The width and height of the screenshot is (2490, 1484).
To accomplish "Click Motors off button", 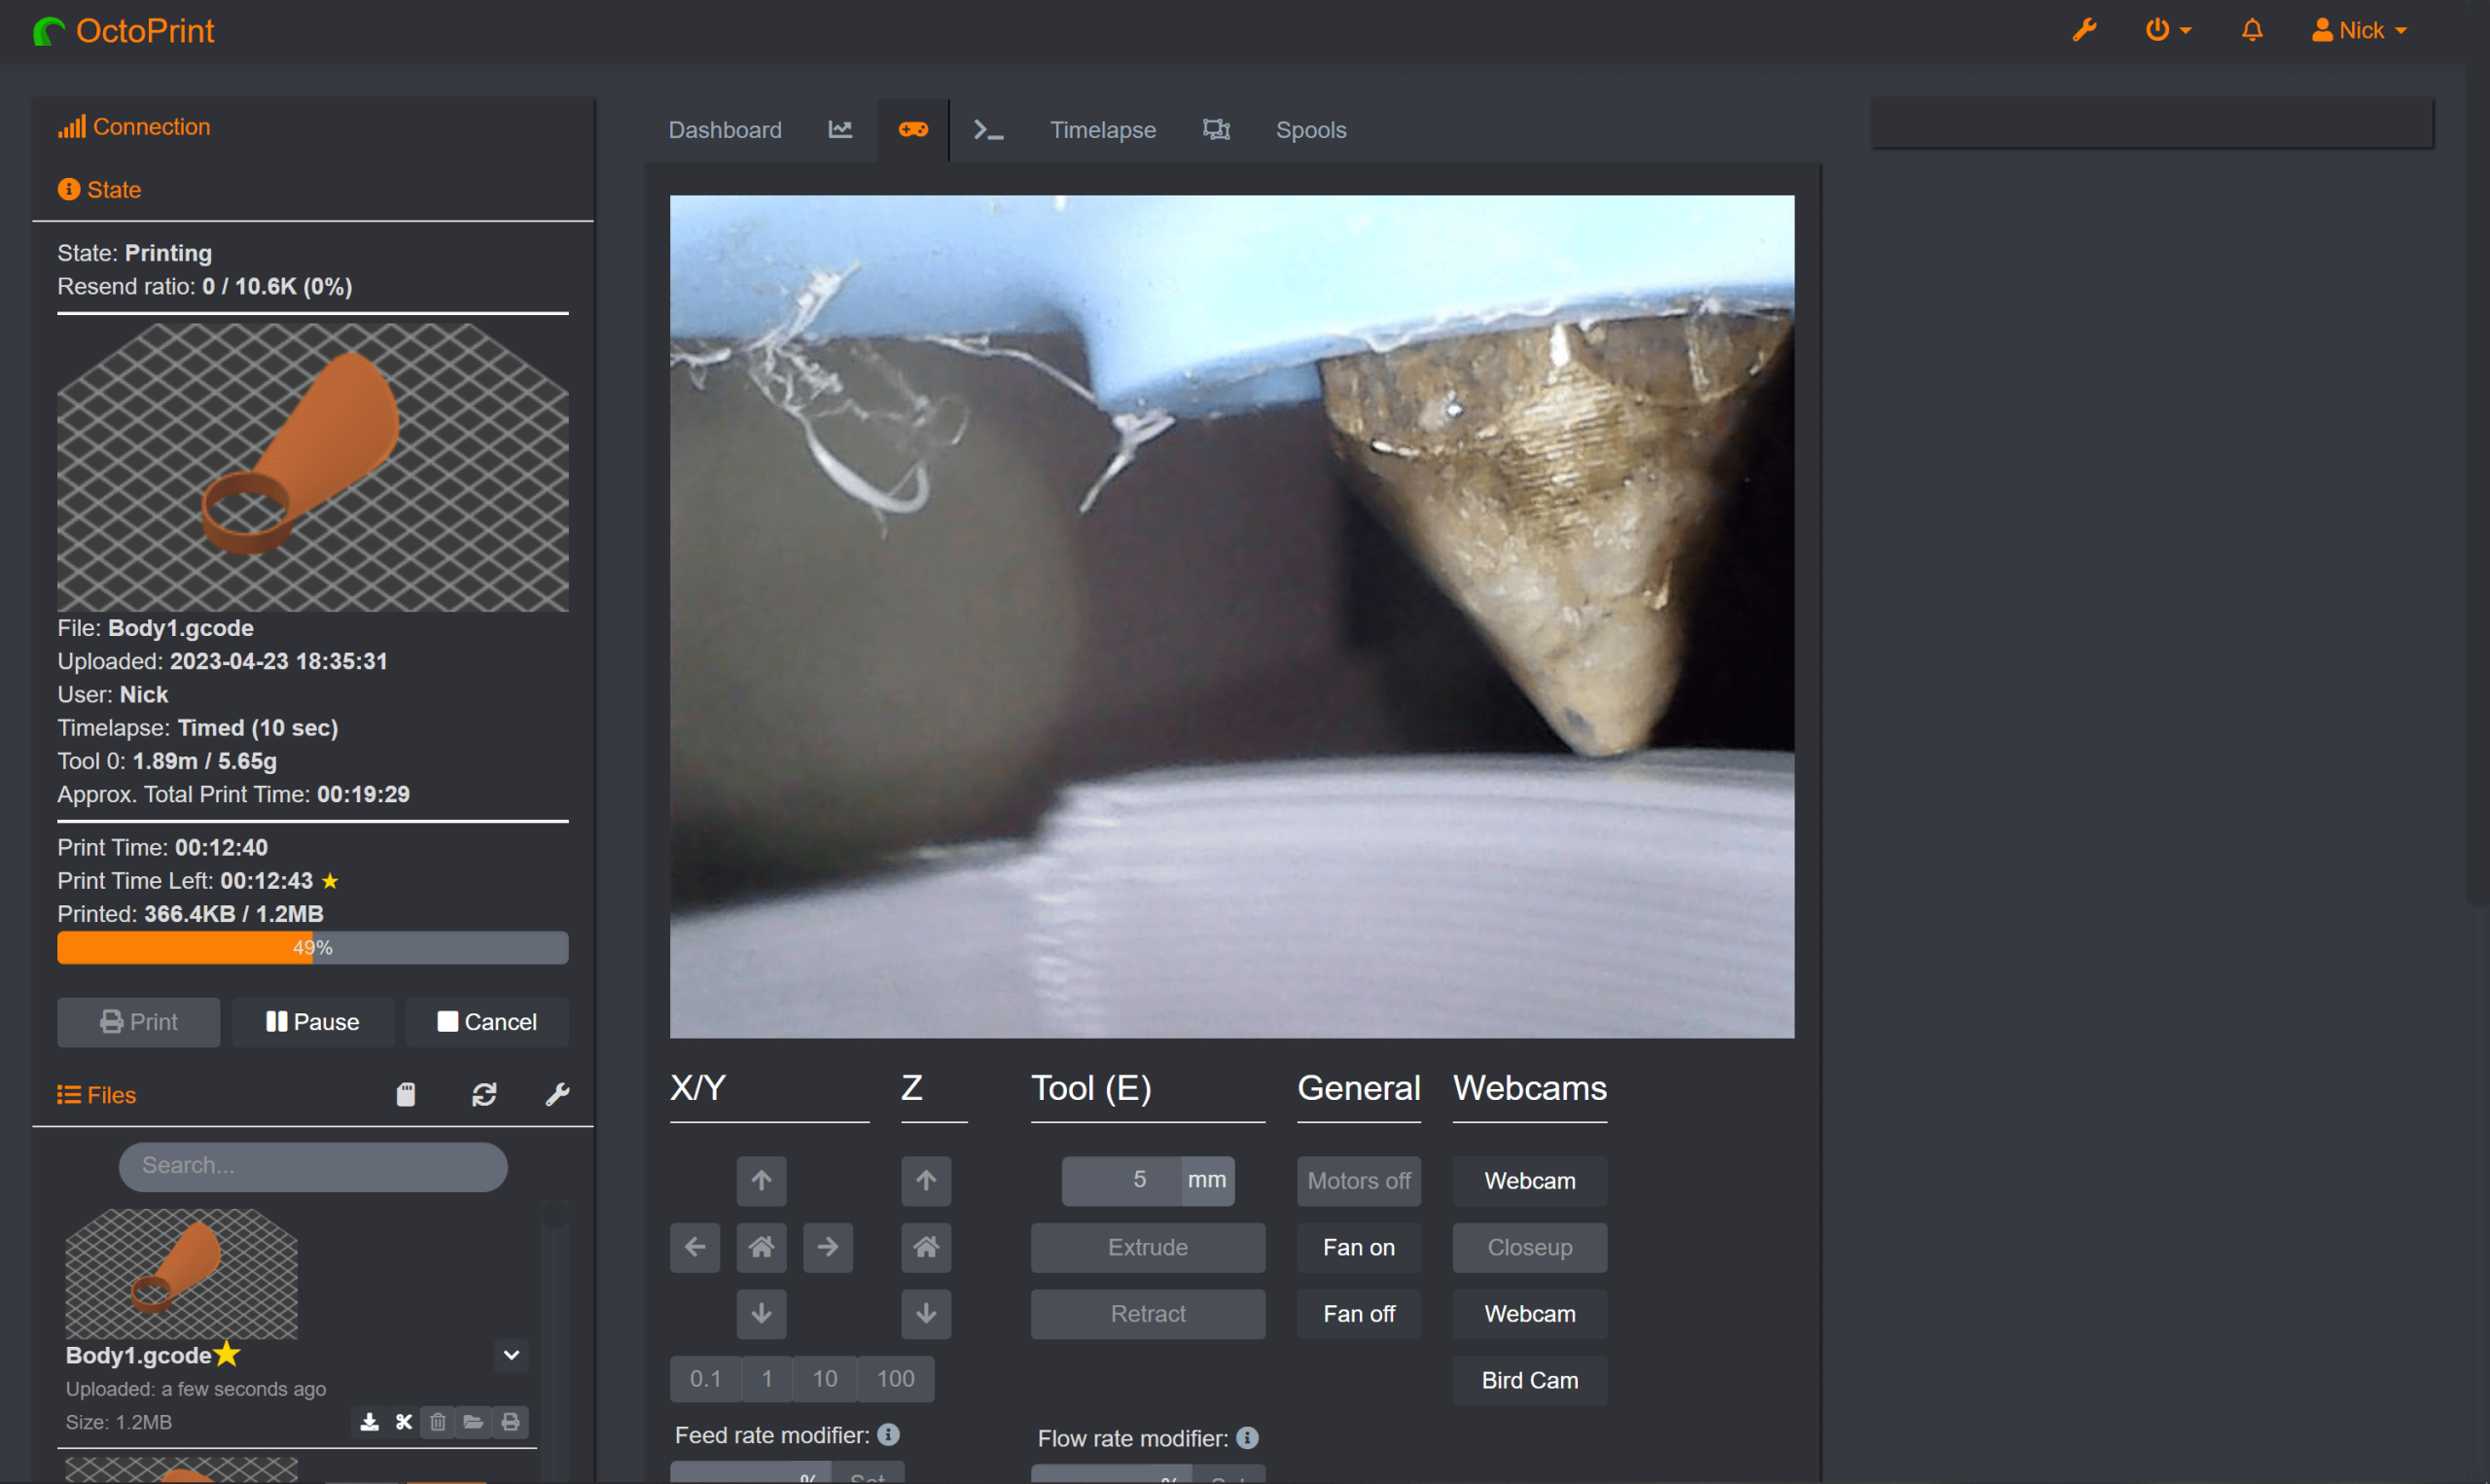I will click(x=1359, y=1181).
